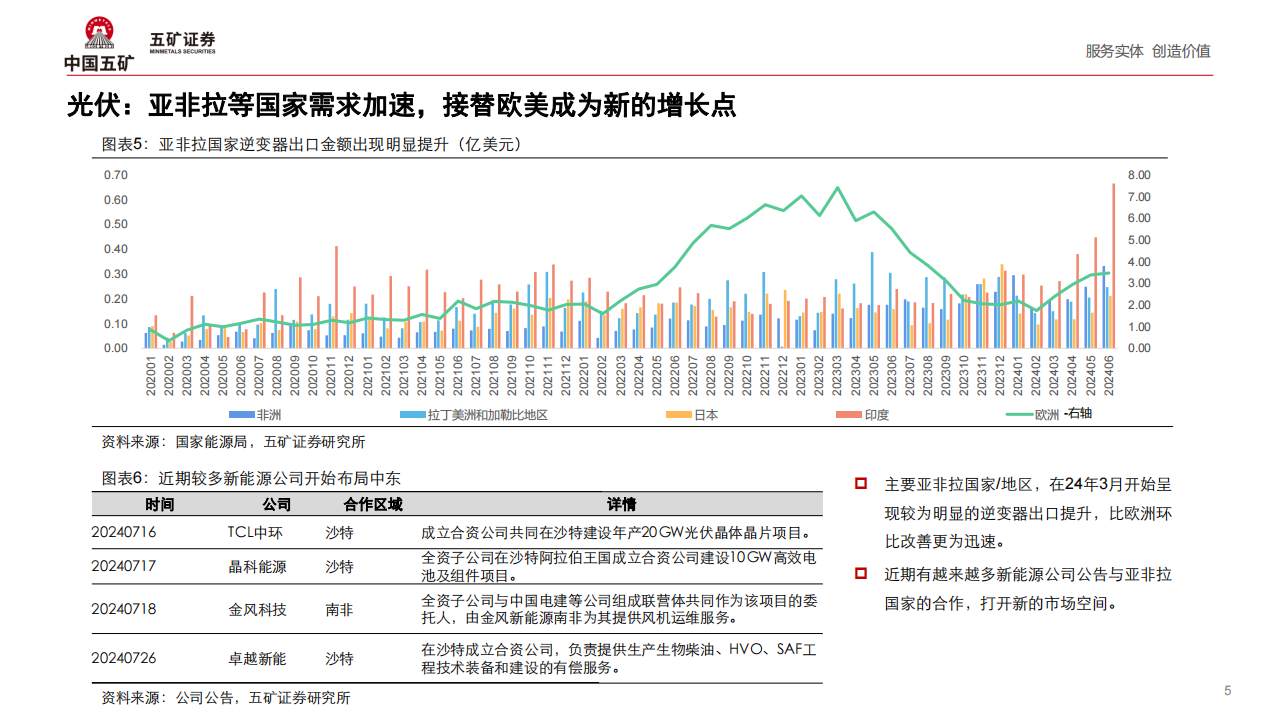Click 沙特 in the 卓越新能 row
1280x720 pixels.
coord(340,658)
